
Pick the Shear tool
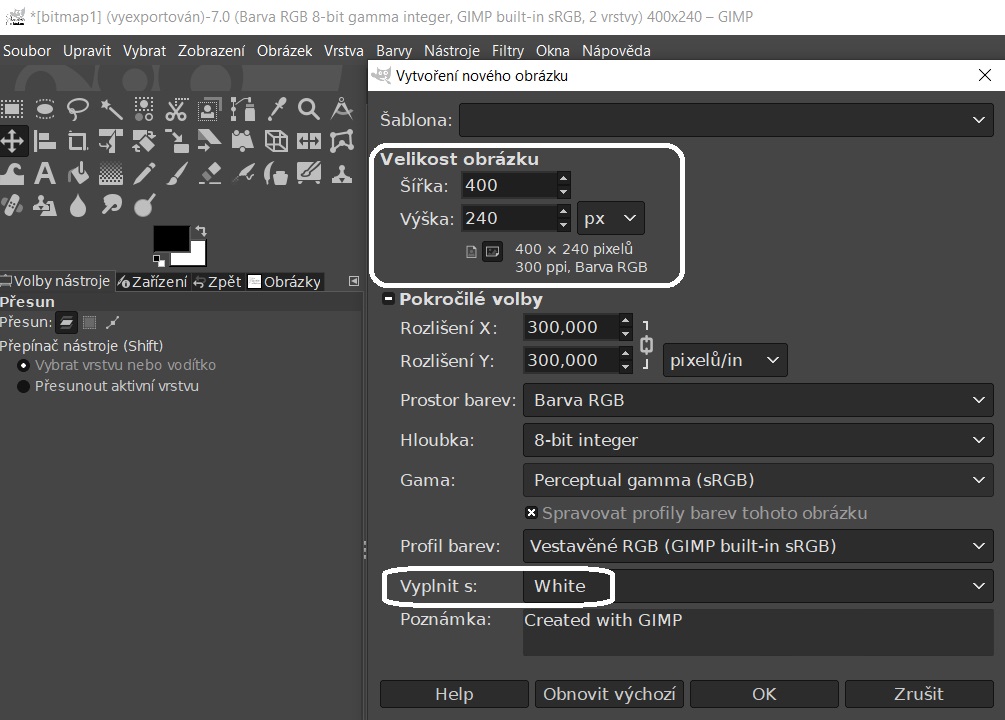(209, 141)
